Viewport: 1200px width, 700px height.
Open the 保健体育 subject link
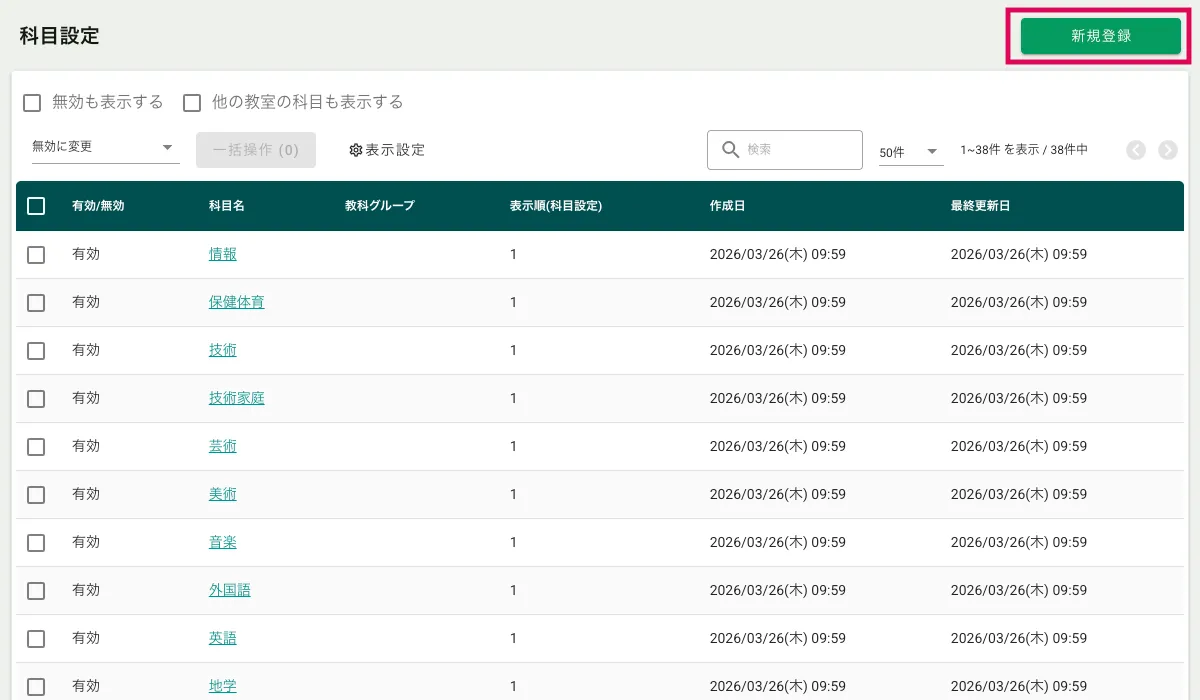[237, 302]
